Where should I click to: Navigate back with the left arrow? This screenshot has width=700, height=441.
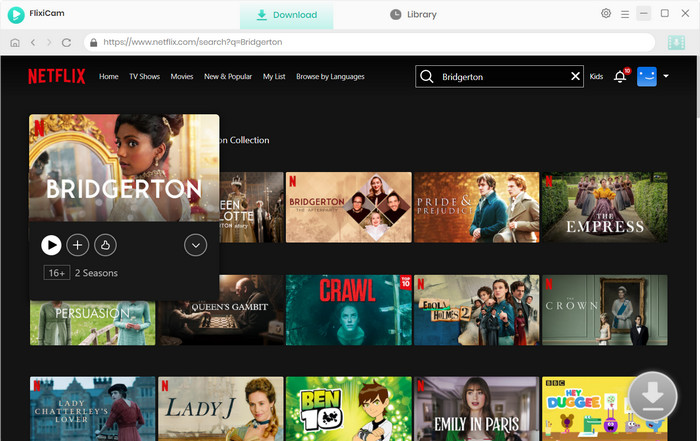click(33, 42)
